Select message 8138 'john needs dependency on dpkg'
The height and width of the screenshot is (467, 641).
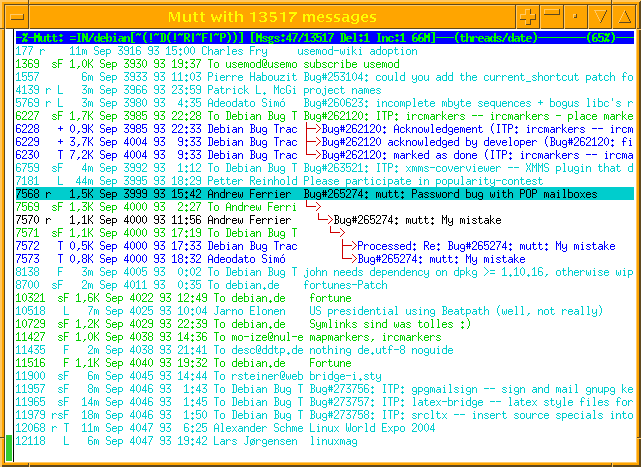pos(325,272)
